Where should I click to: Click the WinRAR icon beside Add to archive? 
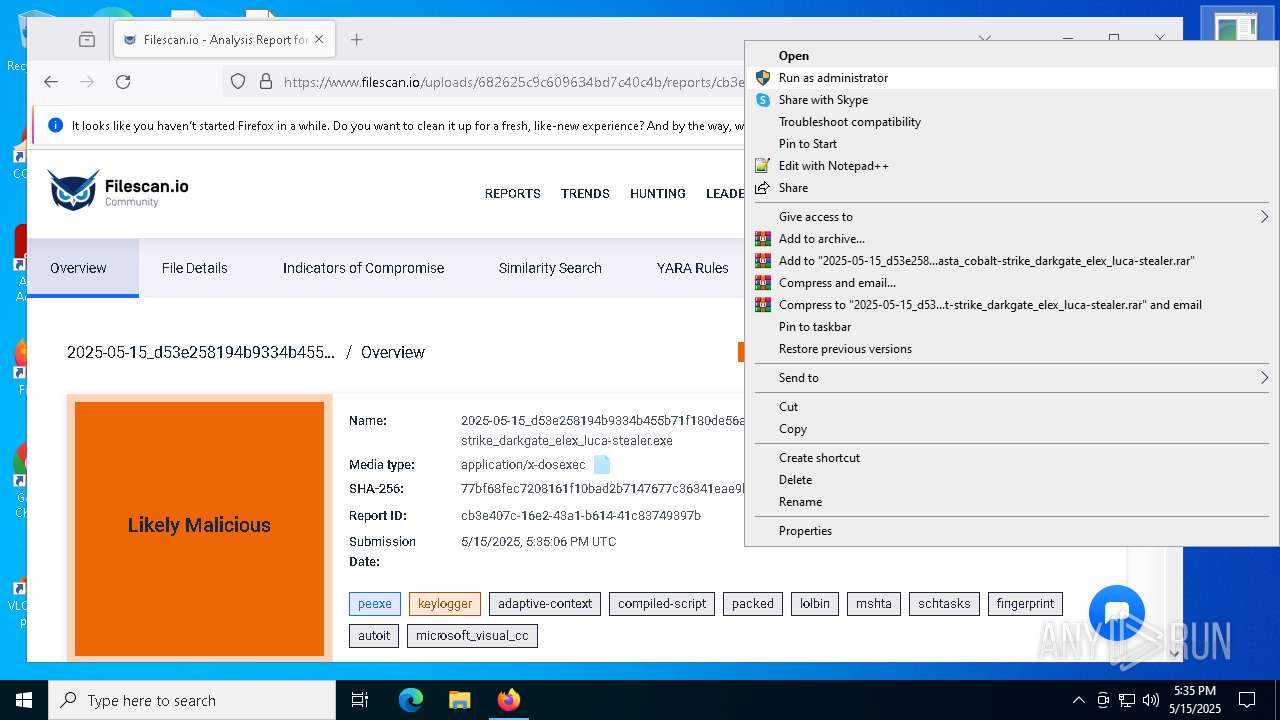tap(763, 238)
